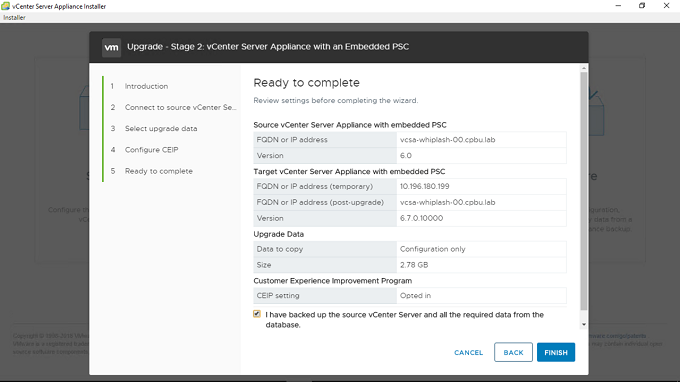Select step 4 Configure CEIP
Image resolution: width=680 pixels, height=382 pixels.
click(x=151, y=150)
